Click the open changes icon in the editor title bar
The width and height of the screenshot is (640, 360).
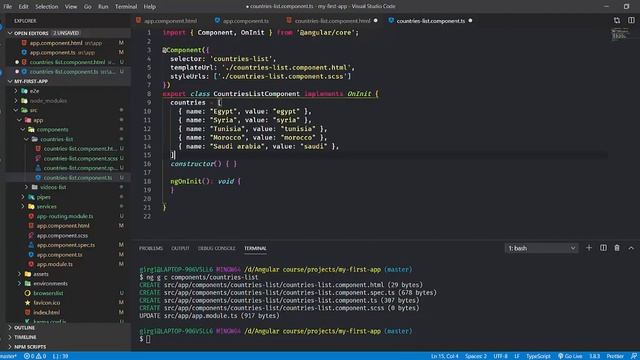[617, 20]
